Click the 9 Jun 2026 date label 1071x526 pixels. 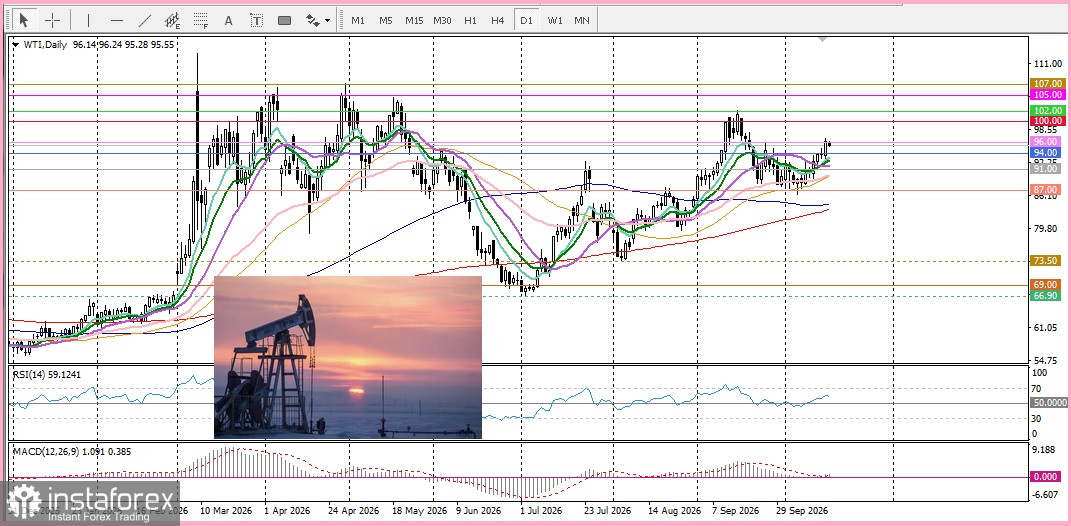(x=480, y=510)
